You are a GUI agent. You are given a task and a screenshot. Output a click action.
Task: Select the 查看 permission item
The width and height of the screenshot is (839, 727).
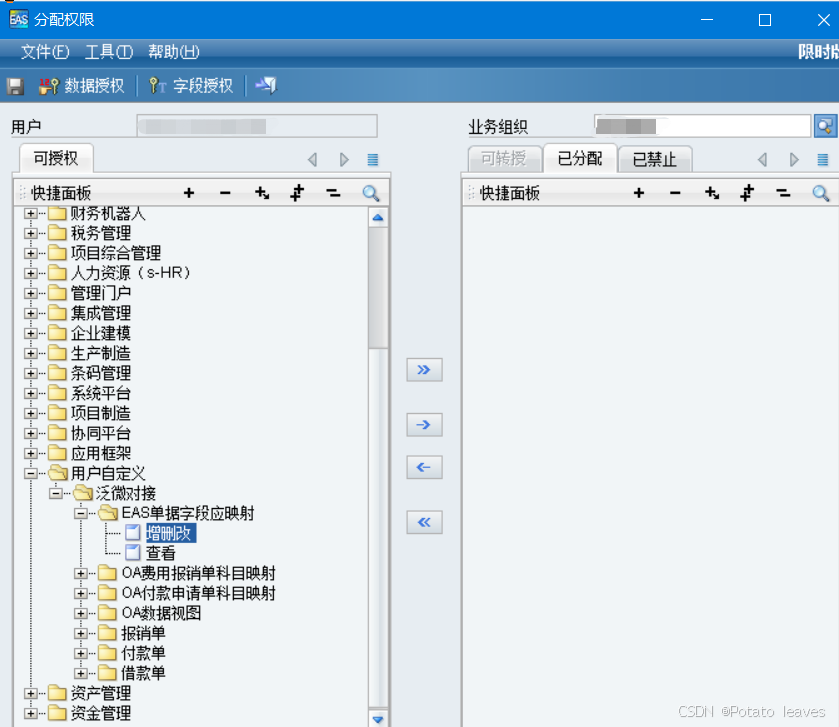coord(161,553)
